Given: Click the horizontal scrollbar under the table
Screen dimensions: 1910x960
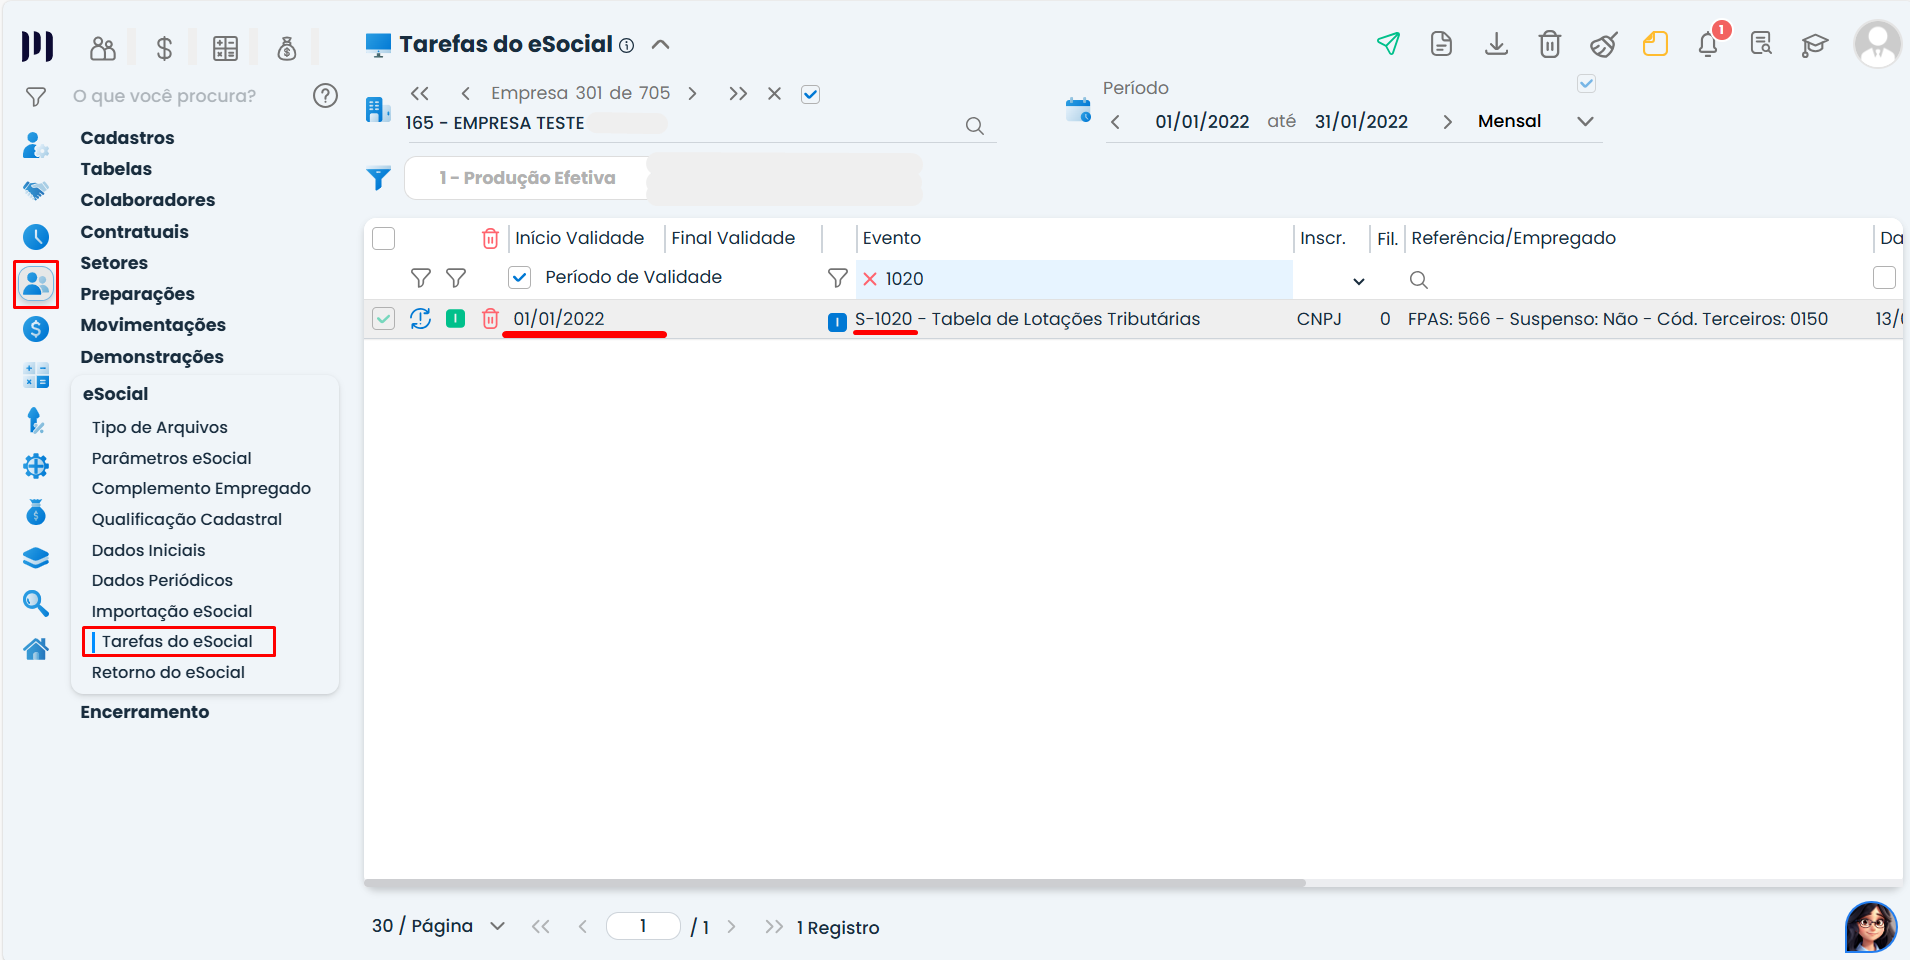Looking at the screenshot, I should click(835, 883).
